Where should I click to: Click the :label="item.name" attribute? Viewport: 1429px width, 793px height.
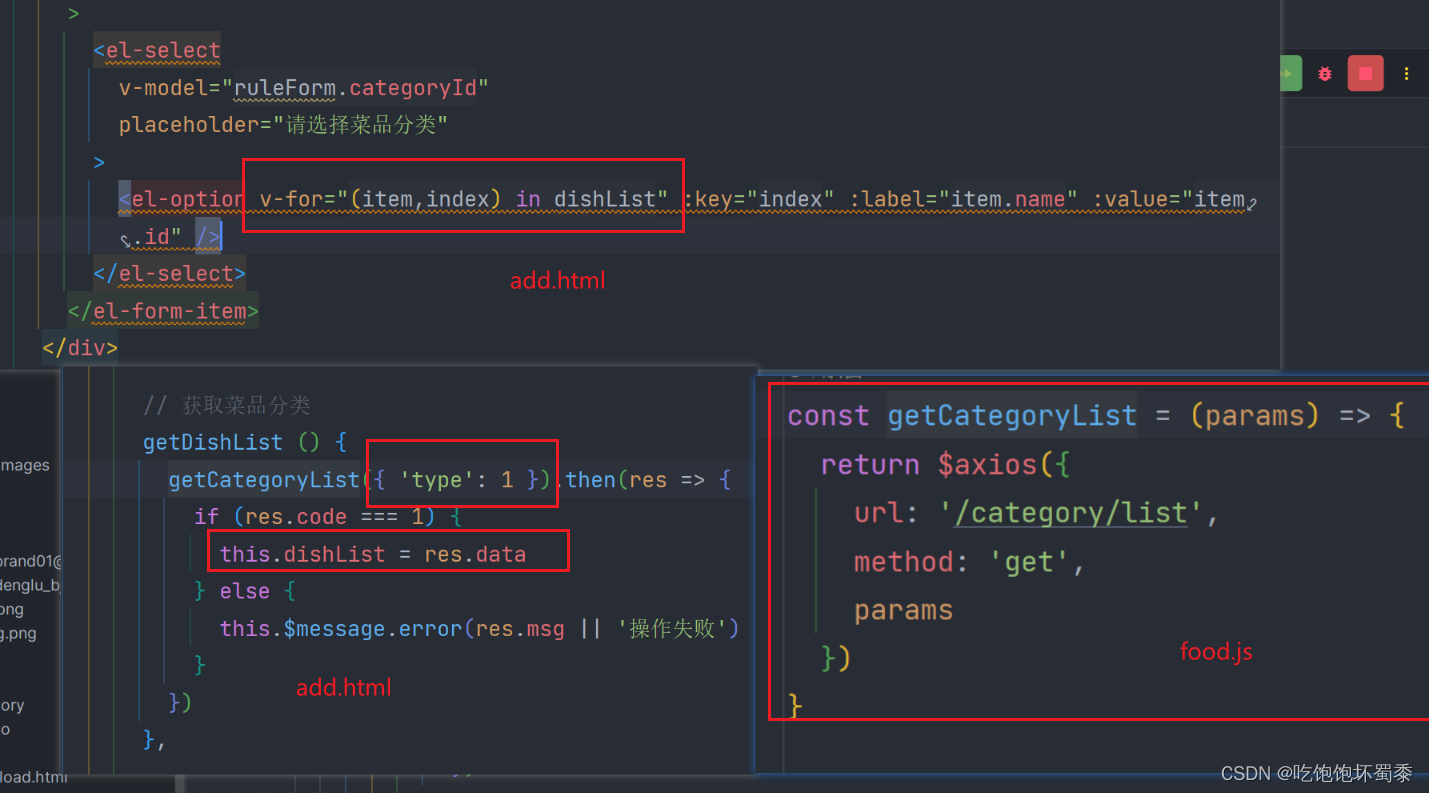(x=964, y=199)
